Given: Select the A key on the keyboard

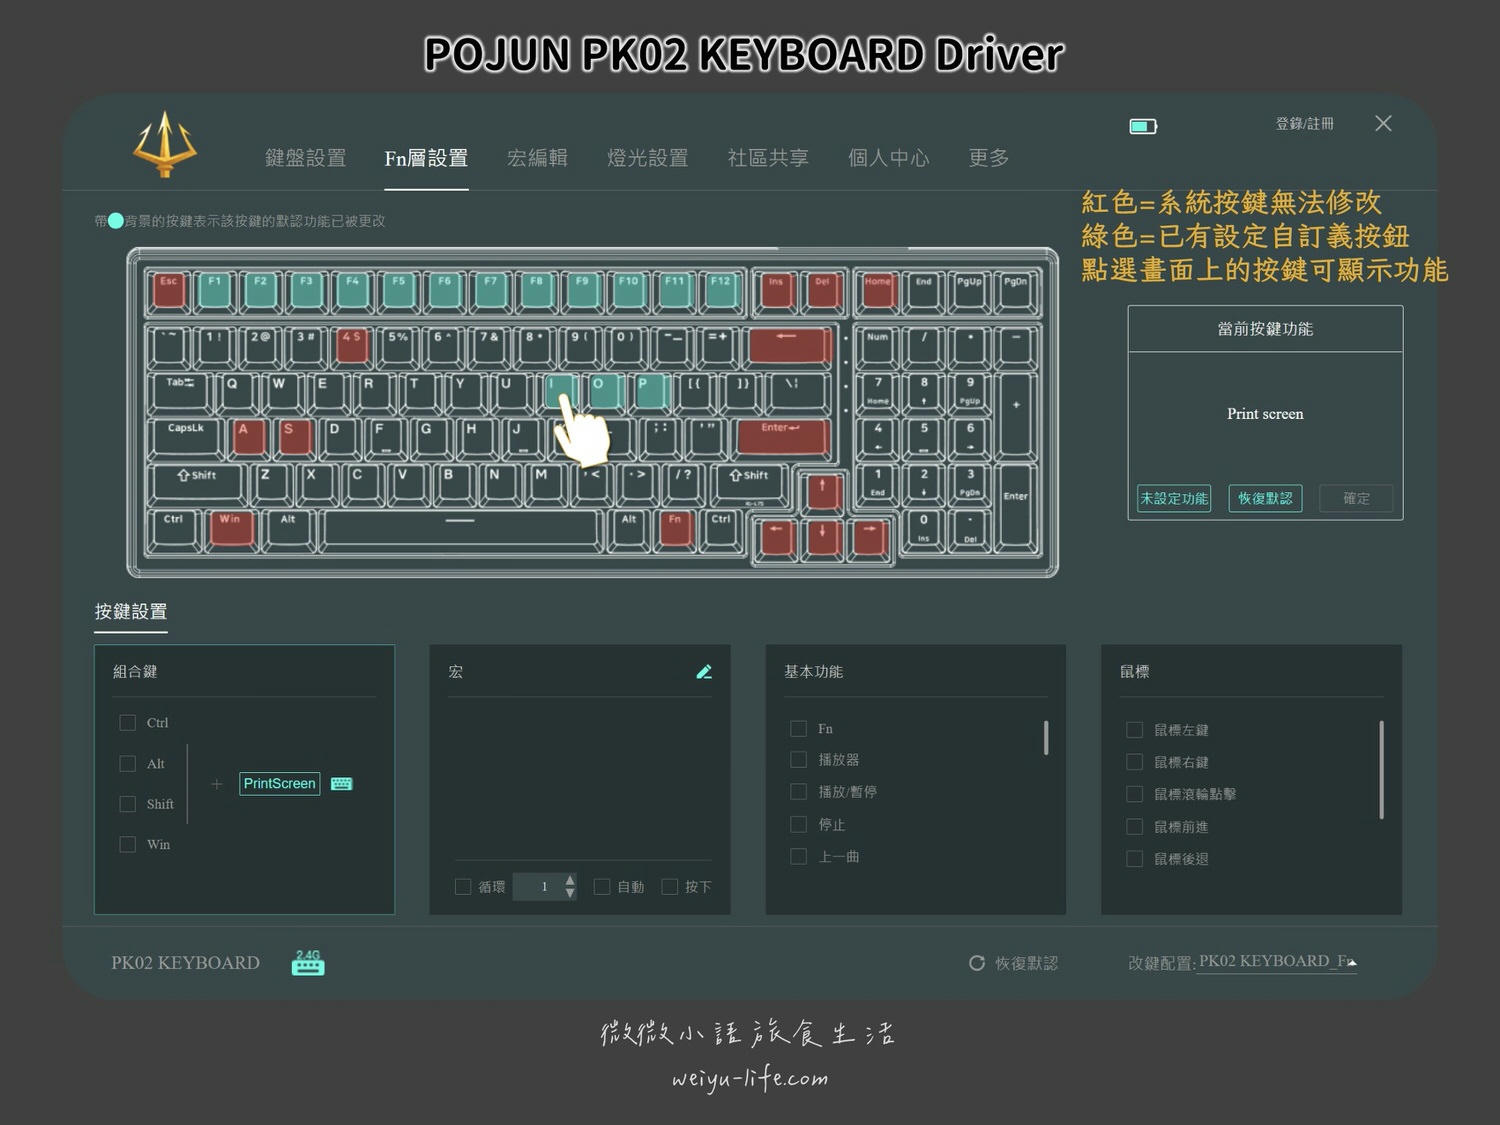Looking at the screenshot, I should click(247, 437).
